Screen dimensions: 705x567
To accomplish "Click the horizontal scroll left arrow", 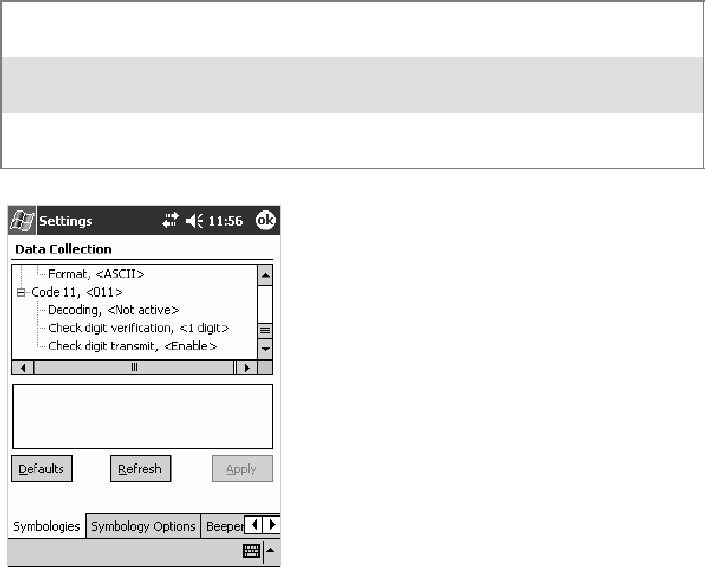I will point(22,368).
